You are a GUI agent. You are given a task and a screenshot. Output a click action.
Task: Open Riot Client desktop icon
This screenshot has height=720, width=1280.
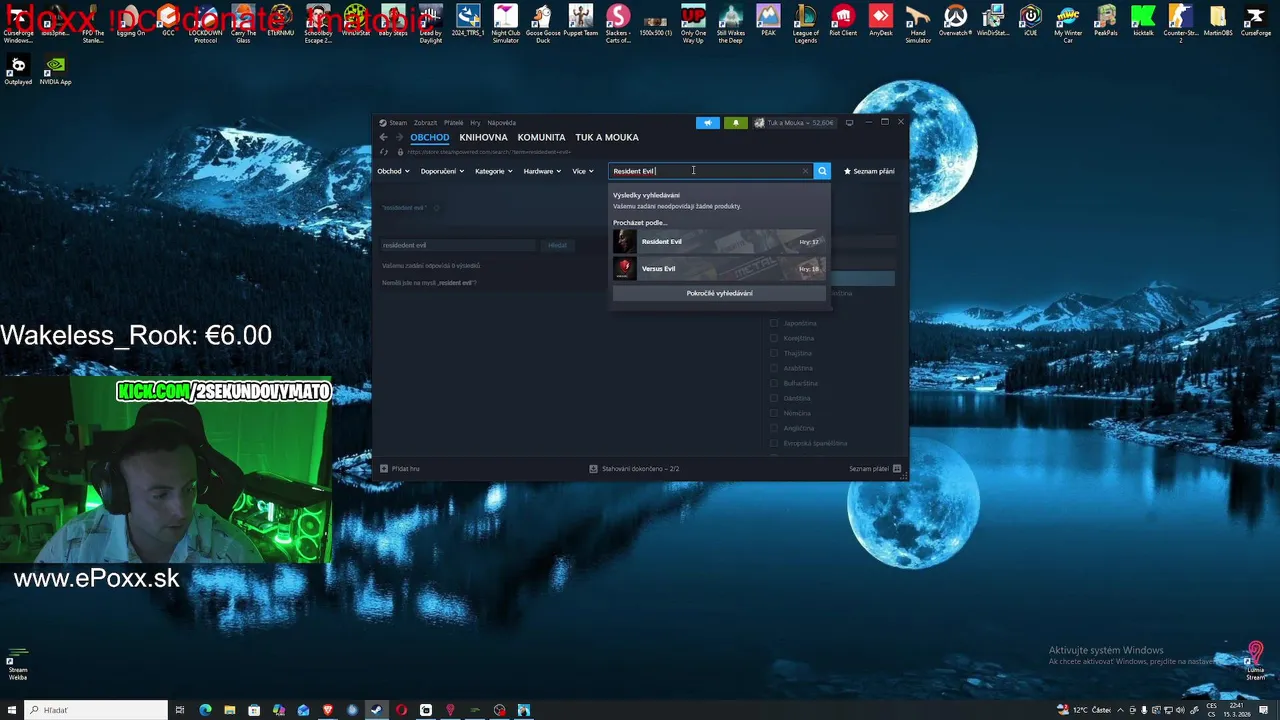pos(843,21)
